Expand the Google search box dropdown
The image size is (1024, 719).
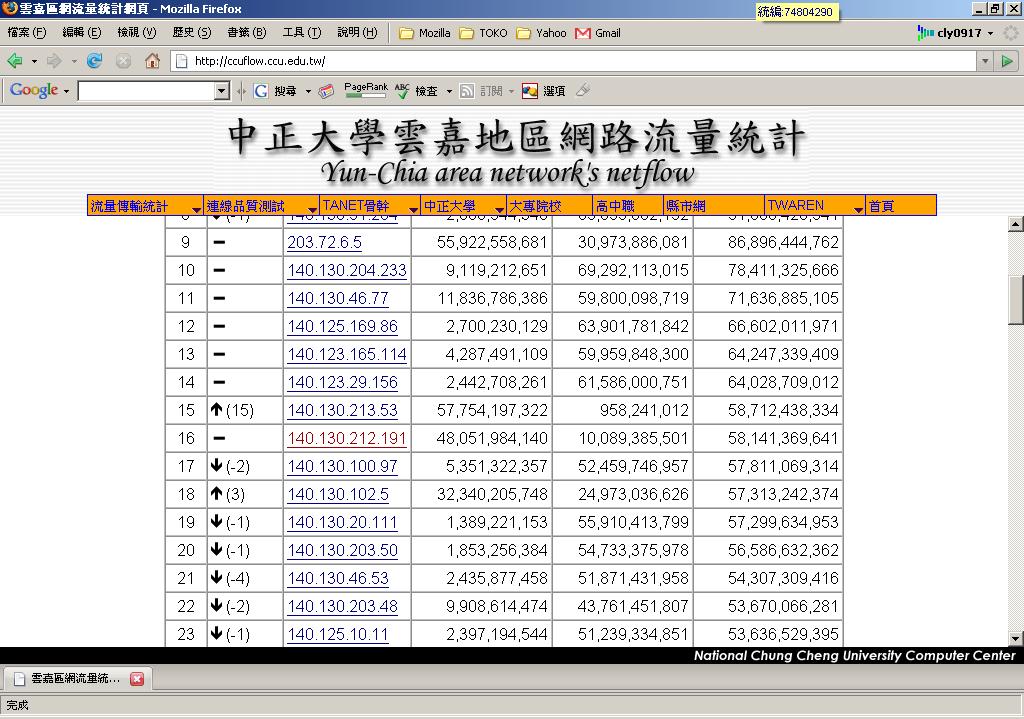pyautogui.click(x=222, y=91)
